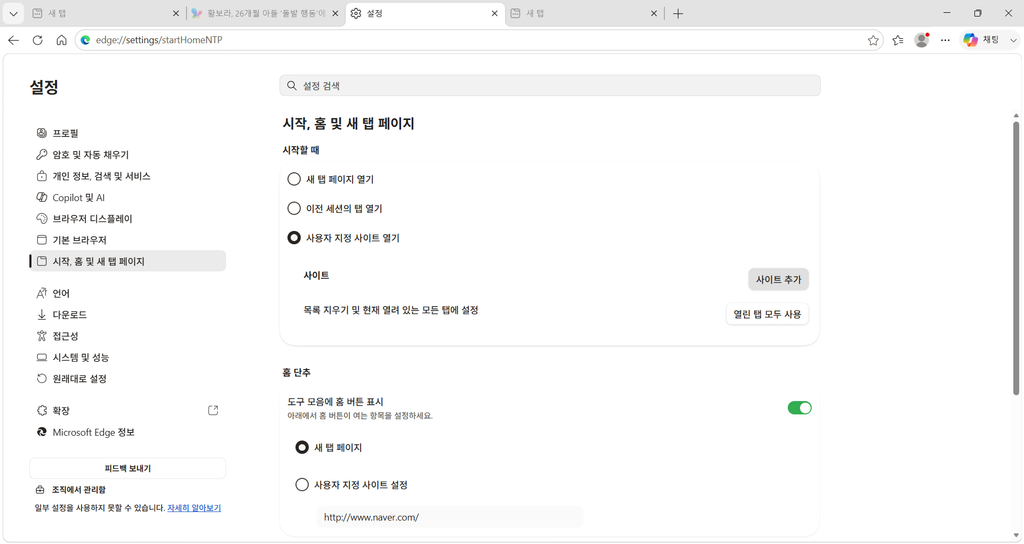Click the 조직에서 관리함 briefcase icon

point(40,490)
